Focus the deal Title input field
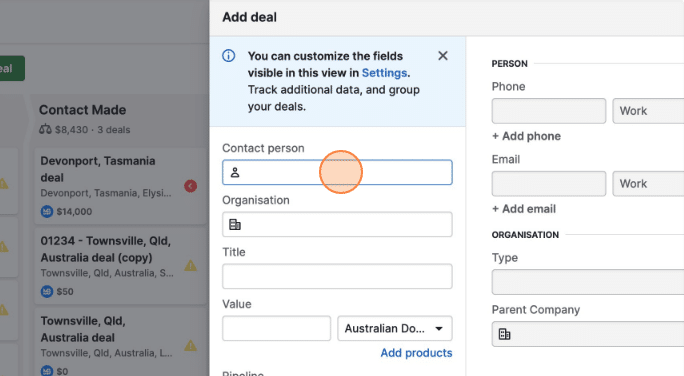This screenshot has height=376, width=684. click(x=337, y=276)
